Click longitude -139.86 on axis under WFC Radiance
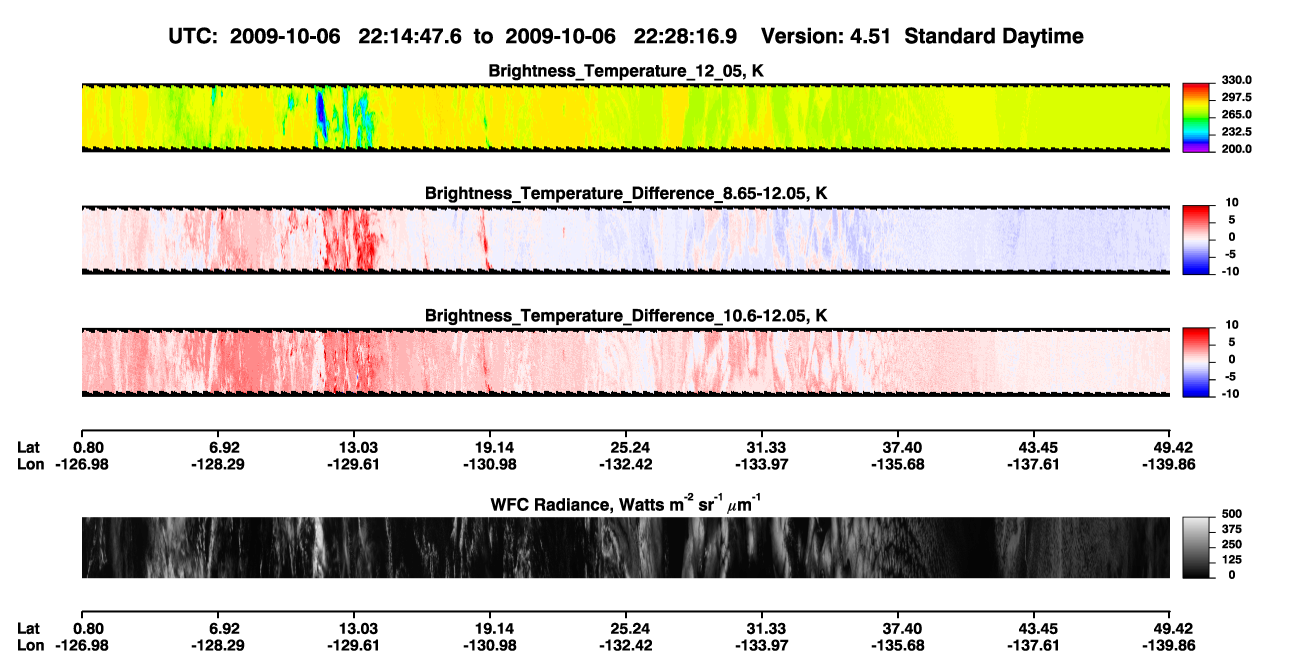Viewport: 1300px width, 667px height. [1170, 645]
